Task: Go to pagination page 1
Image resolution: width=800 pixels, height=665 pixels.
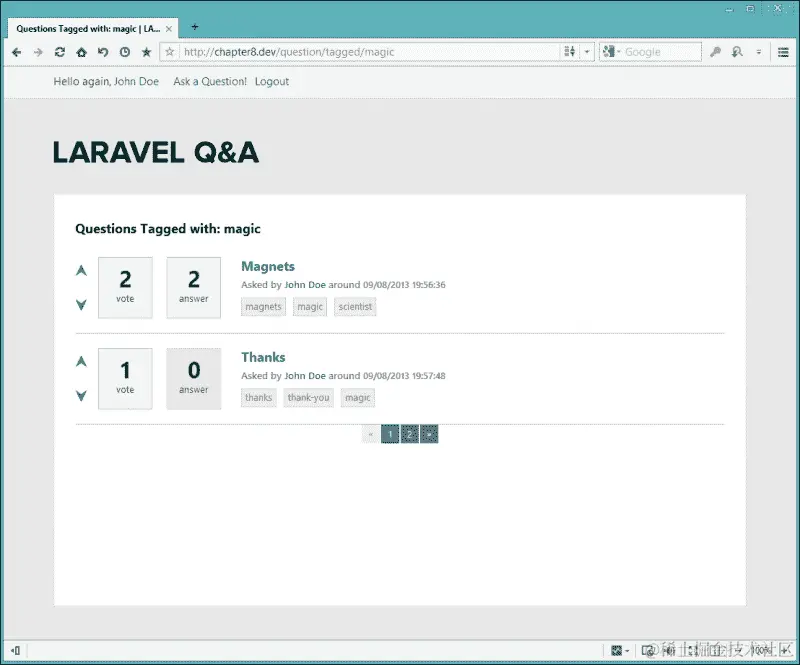Action: click(390, 434)
